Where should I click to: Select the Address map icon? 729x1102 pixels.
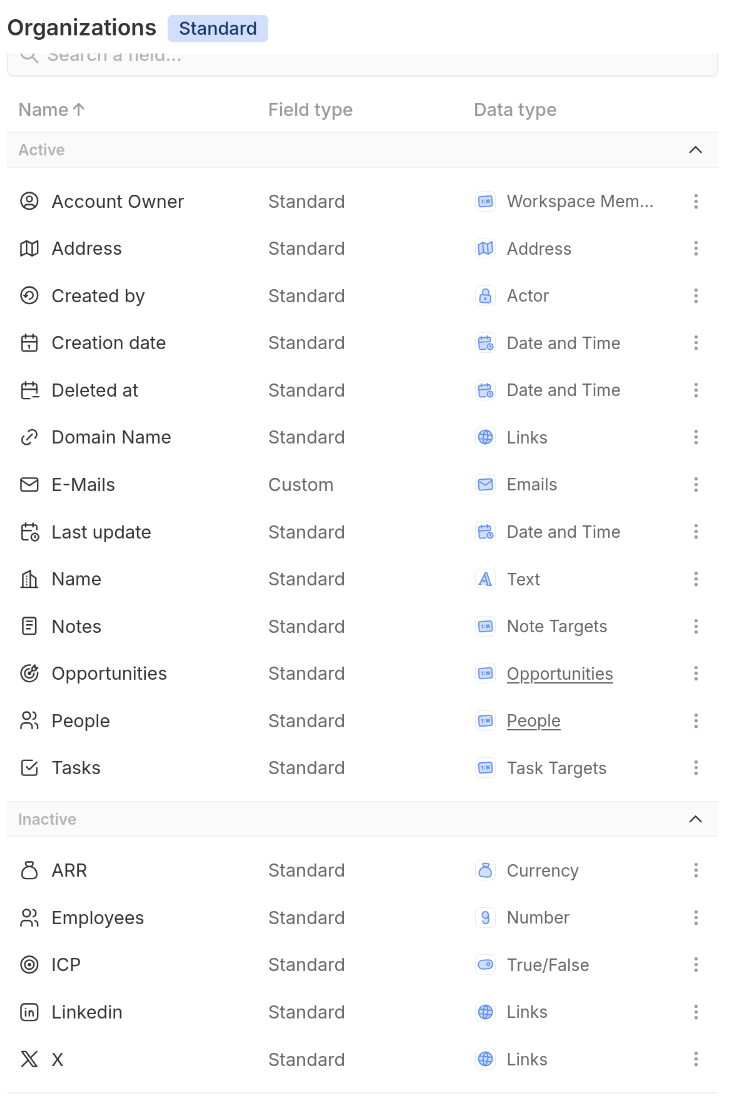click(x=29, y=248)
